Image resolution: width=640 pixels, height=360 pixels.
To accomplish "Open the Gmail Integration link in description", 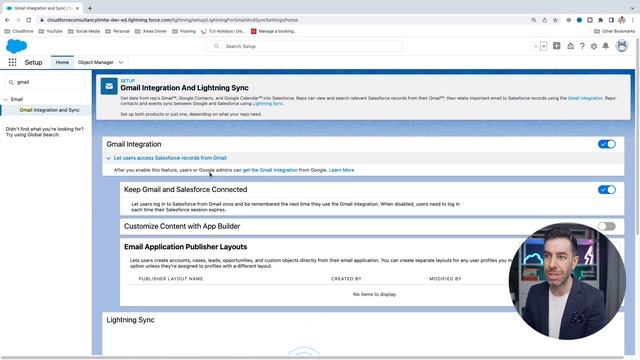I will tap(585, 98).
